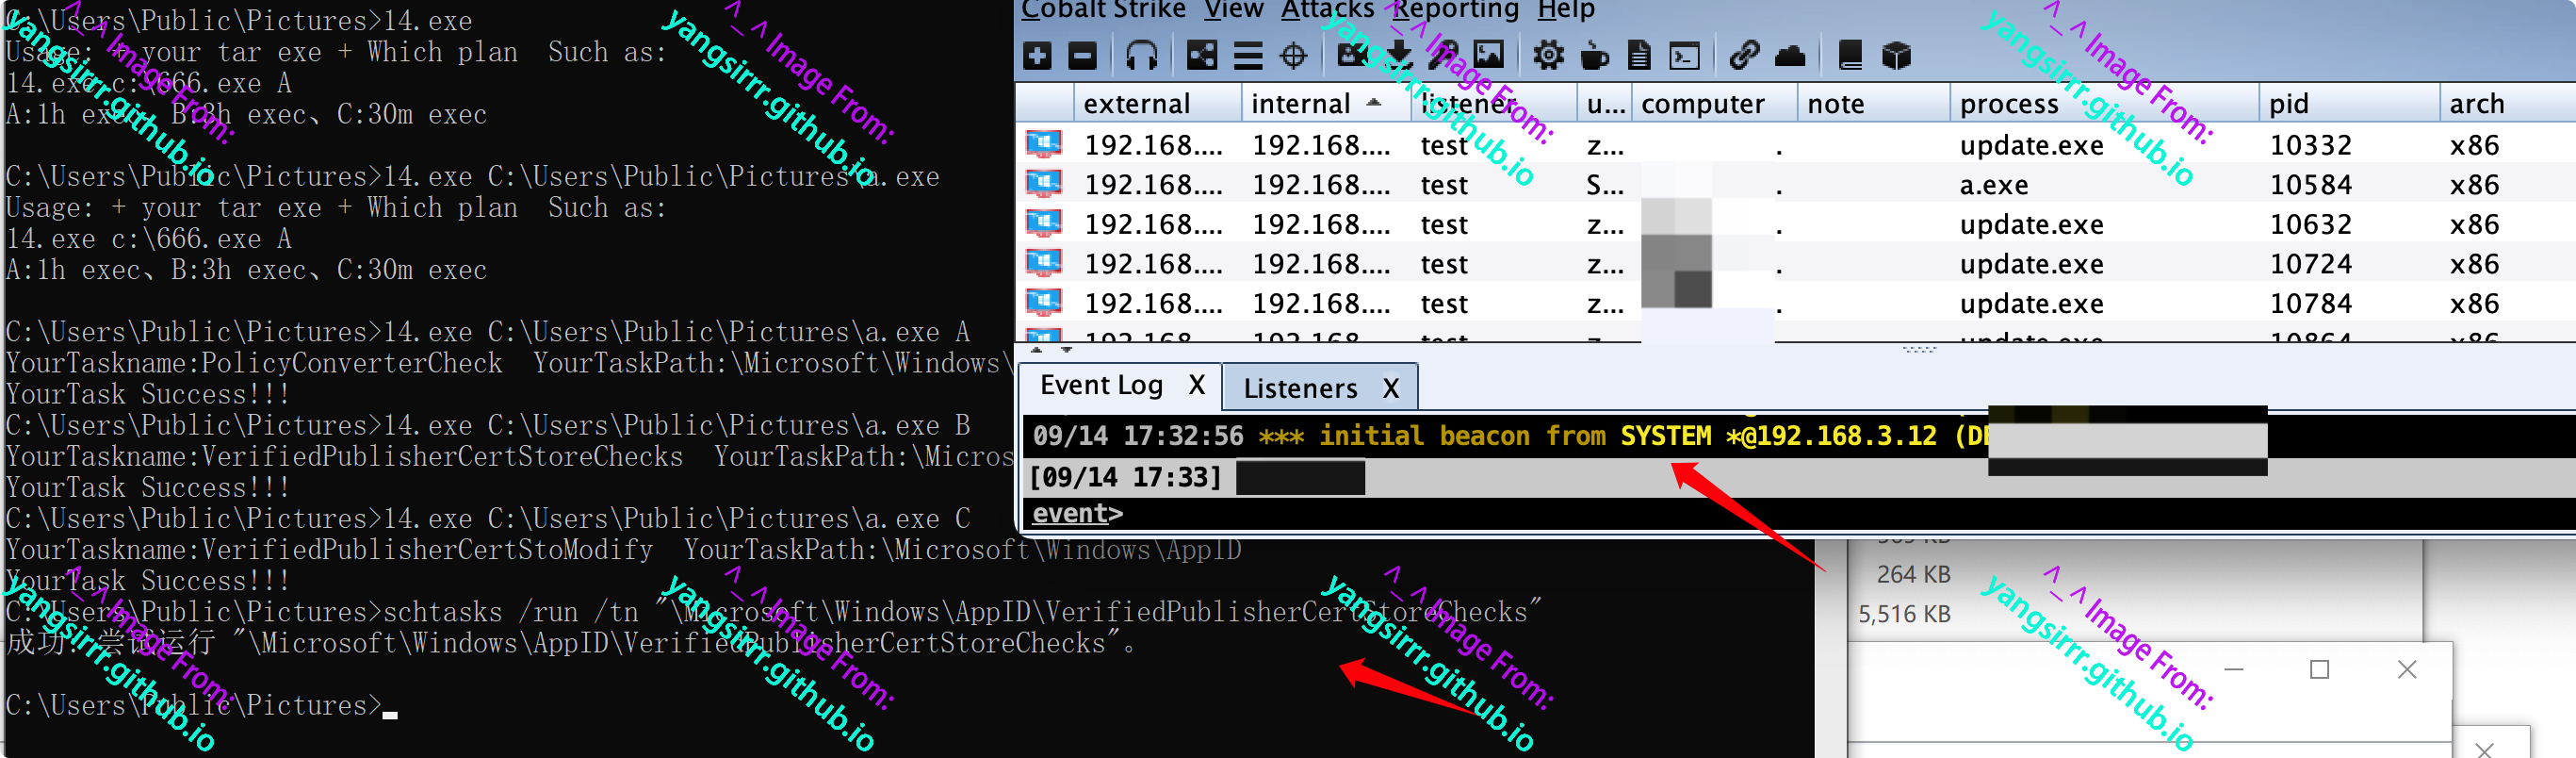
Task: Click schtasks /run command line in terminal
Action: (x=773, y=612)
